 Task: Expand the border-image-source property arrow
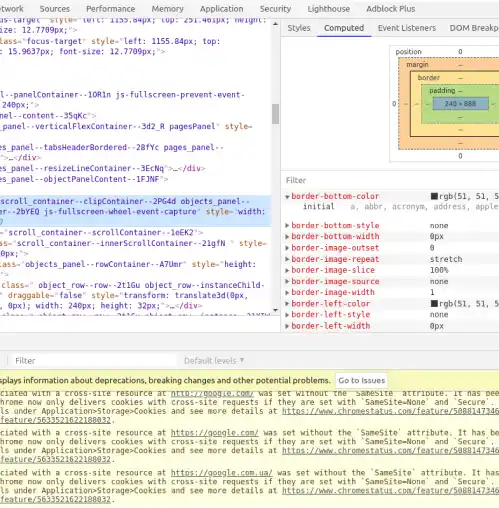(x=287, y=282)
